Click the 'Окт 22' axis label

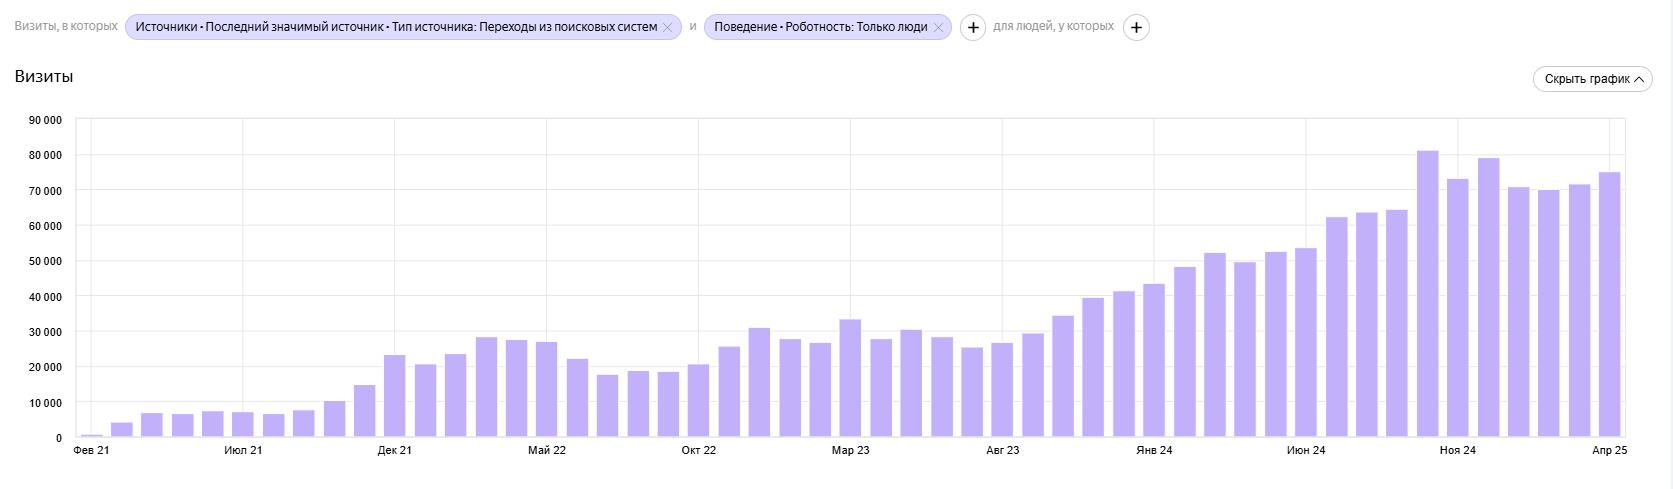699,451
